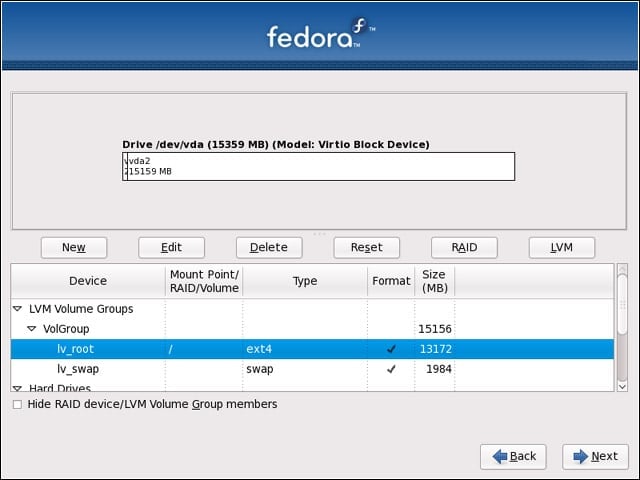This screenshot has width=640, height=480.
Task: Reset the partition layout
Action: tap(367, 247)
